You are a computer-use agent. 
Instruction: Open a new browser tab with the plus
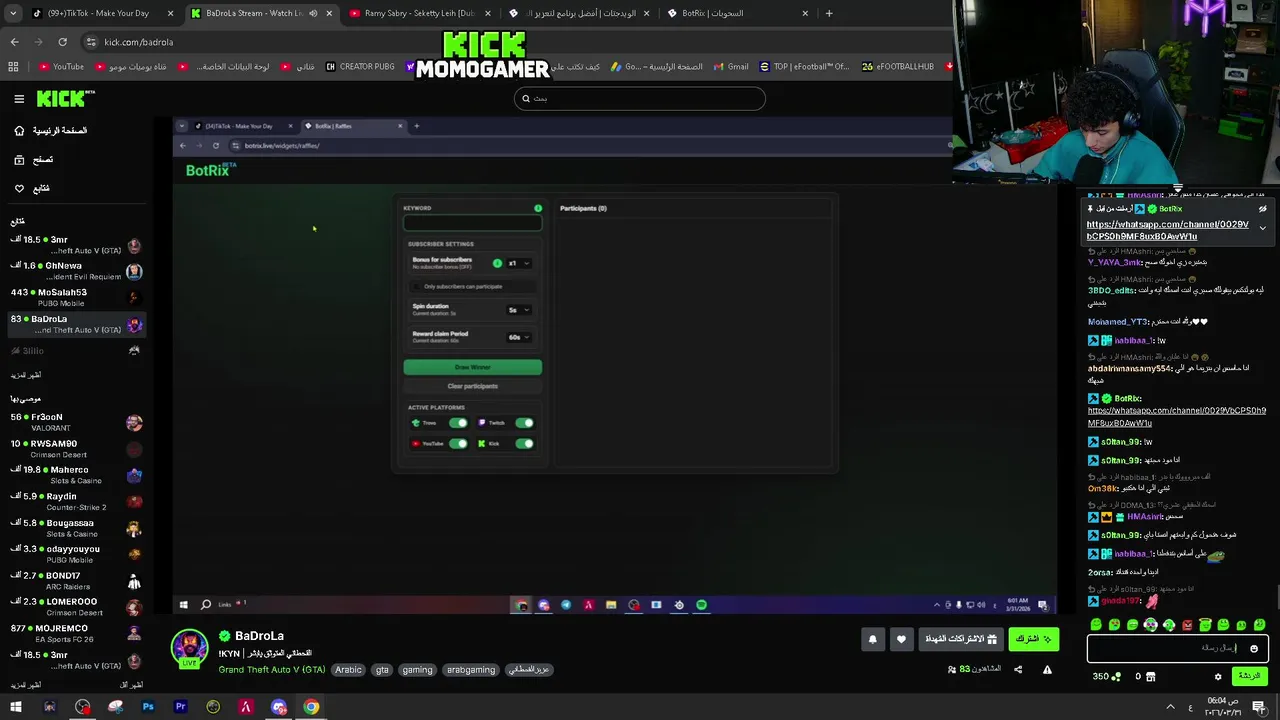coord(829,13)
